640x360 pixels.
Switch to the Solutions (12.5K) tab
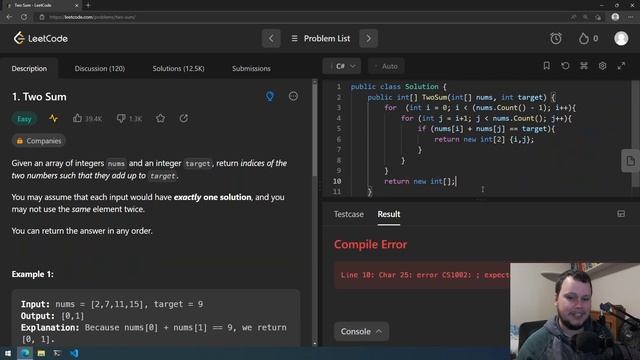click(178, 68)
